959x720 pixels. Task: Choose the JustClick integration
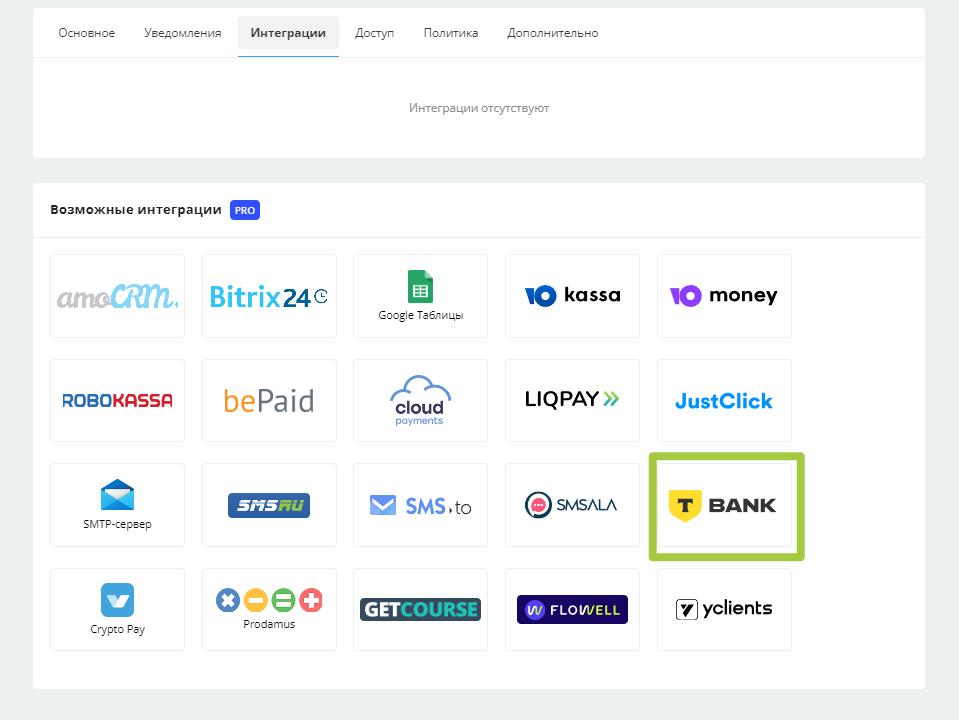pyautogui.click(x=724, y=400)
